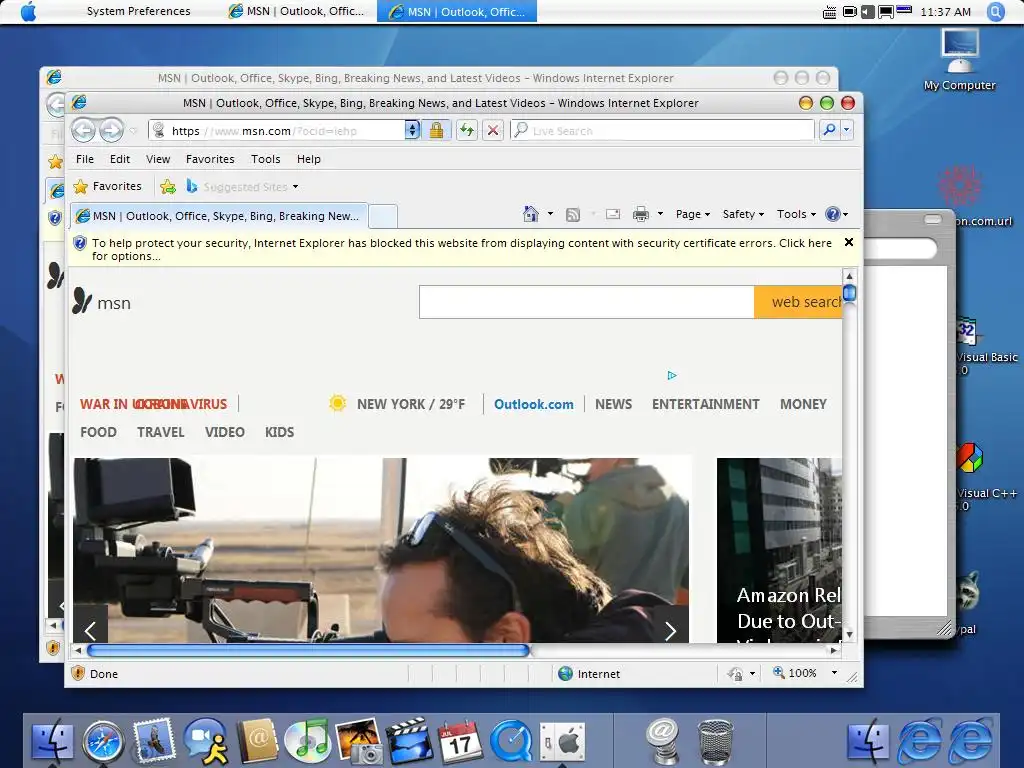1024x768 pixels.
Task: Expand Suggested Sites dropdown
Action: (295, 187)
